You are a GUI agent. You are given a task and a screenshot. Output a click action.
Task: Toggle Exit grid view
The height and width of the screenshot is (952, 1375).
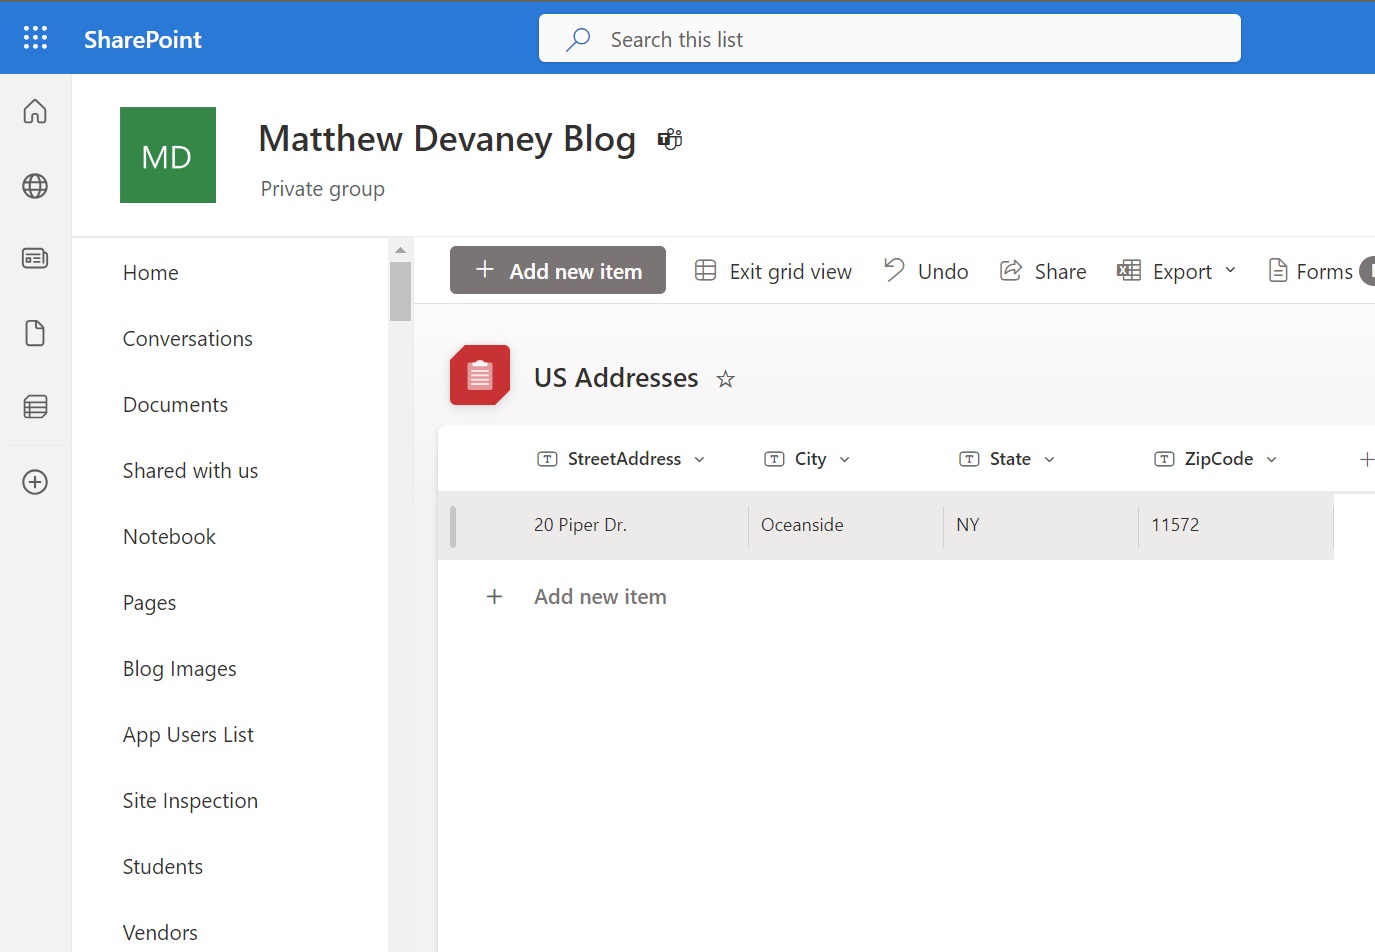click(x=774, y=271)
